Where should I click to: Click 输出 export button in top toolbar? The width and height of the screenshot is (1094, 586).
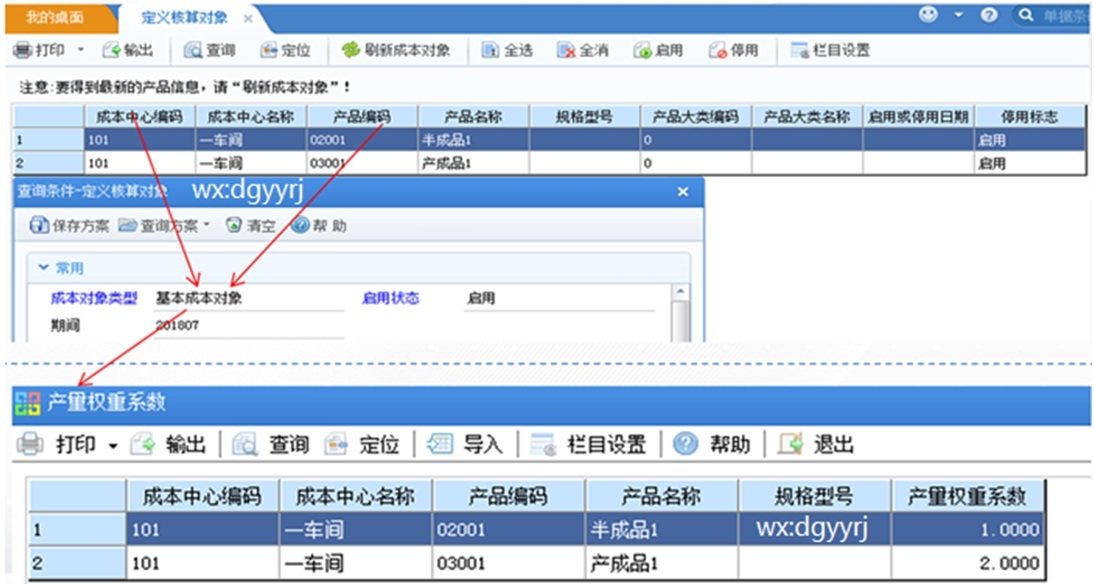pos(128,50)
